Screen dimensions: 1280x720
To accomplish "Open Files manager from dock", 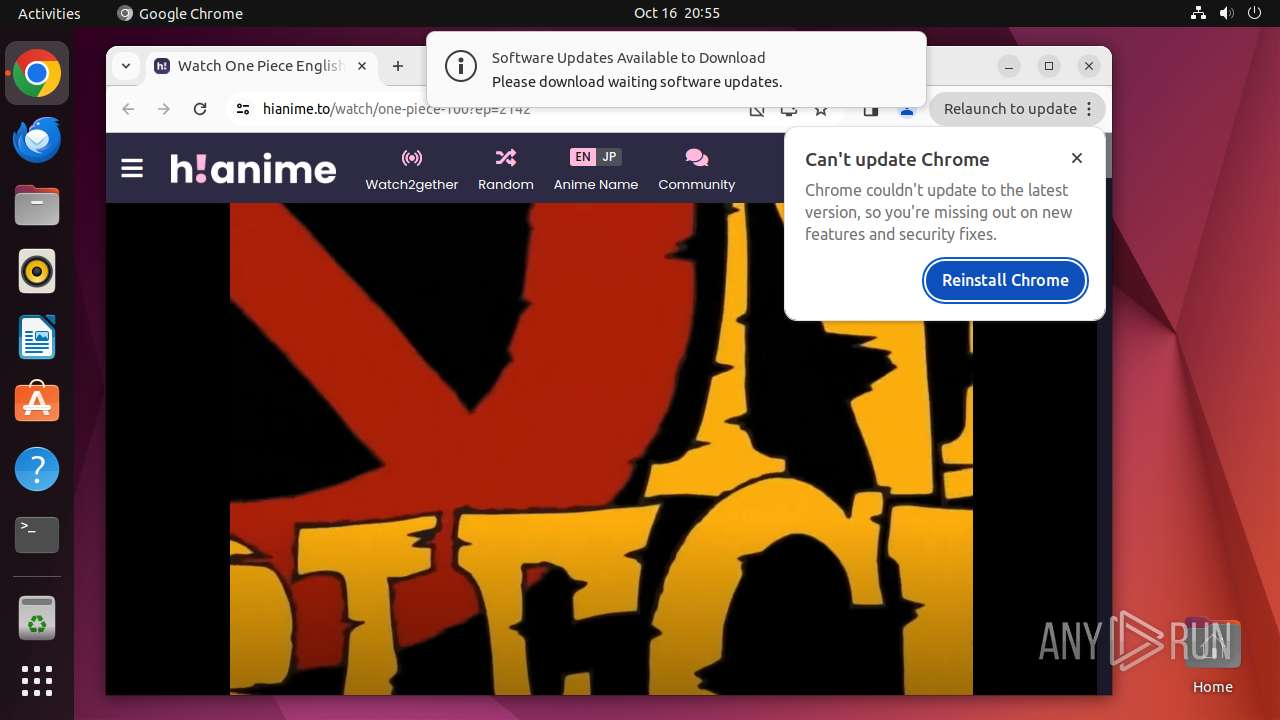I will click(37, 205).
